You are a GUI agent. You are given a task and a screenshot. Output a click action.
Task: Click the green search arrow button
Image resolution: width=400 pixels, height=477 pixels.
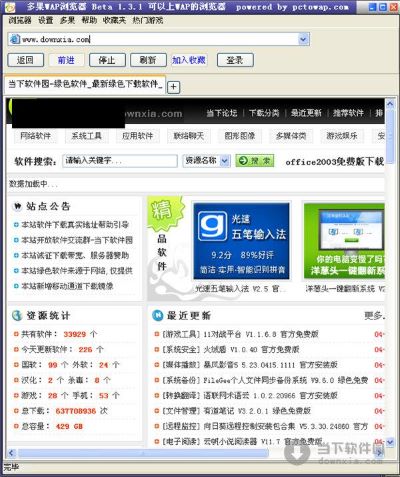tap(255, 161)
